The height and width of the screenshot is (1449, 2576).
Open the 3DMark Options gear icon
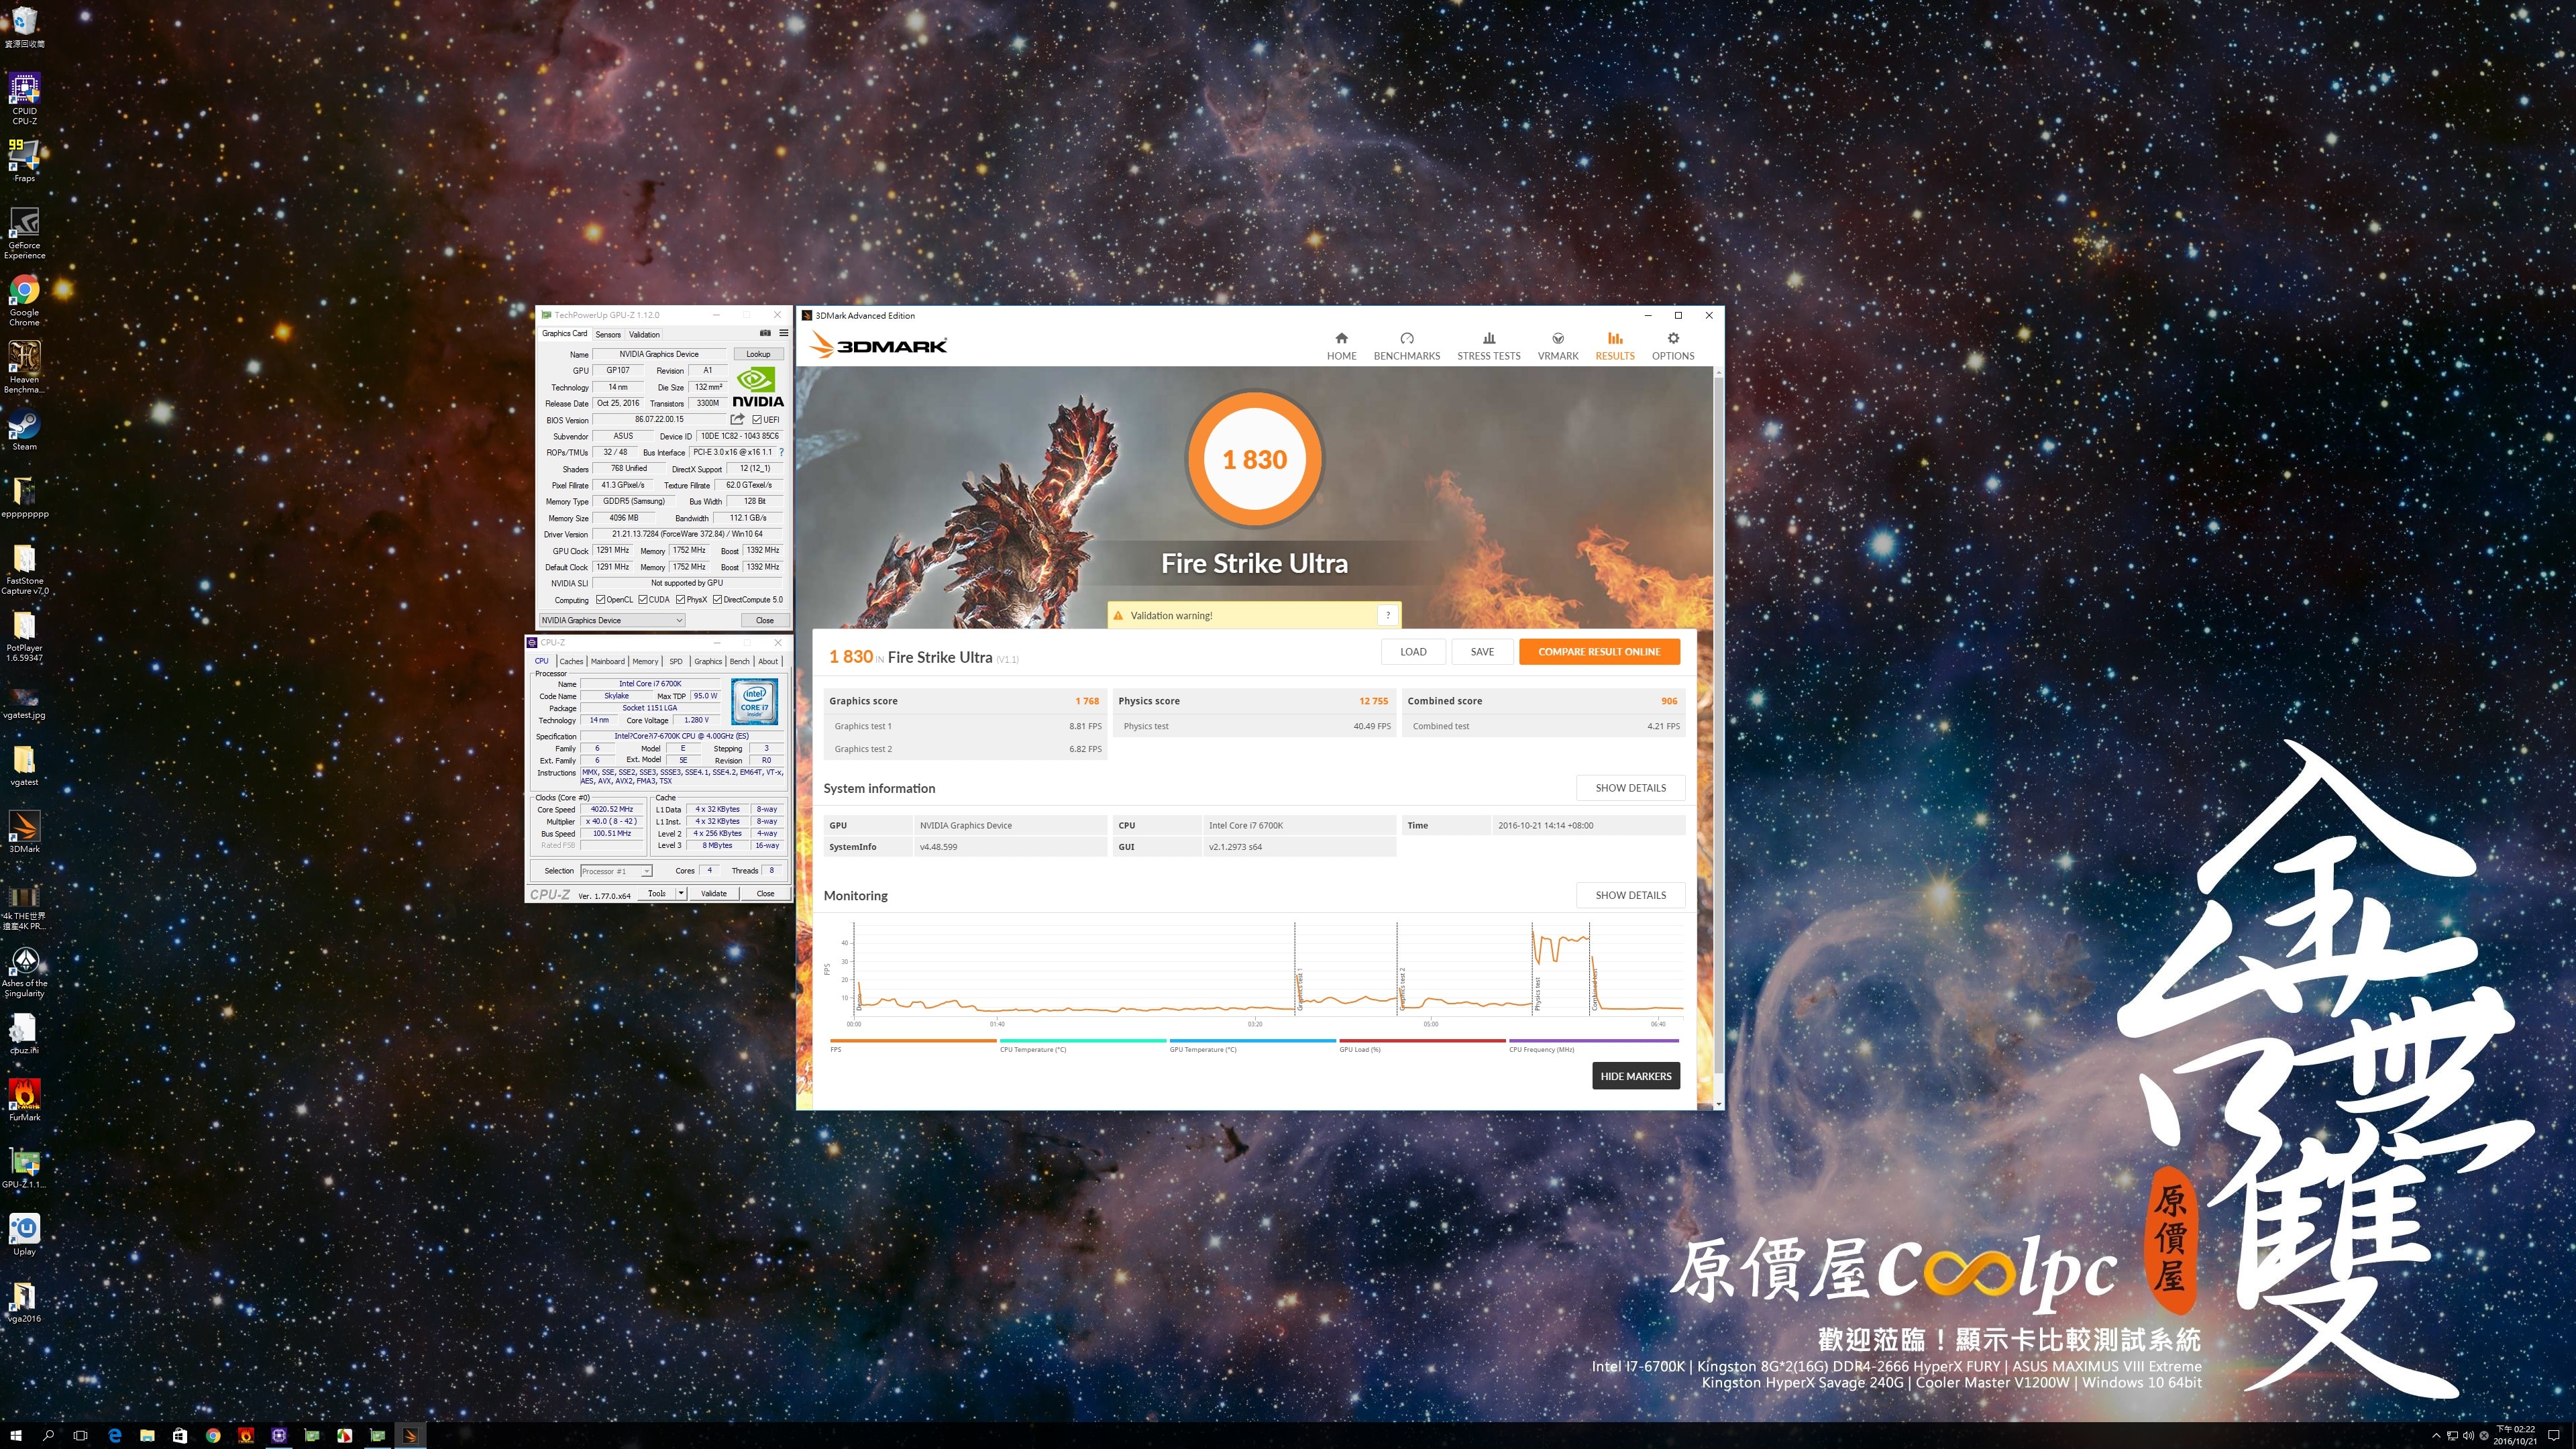(x=1672, y=339)
